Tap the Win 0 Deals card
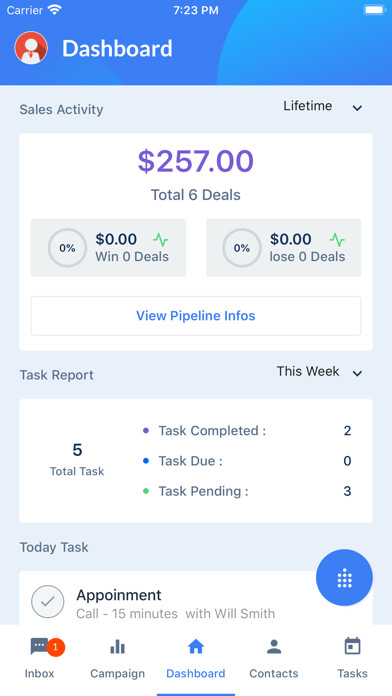 pyautogui.click(x=108, y=248)
